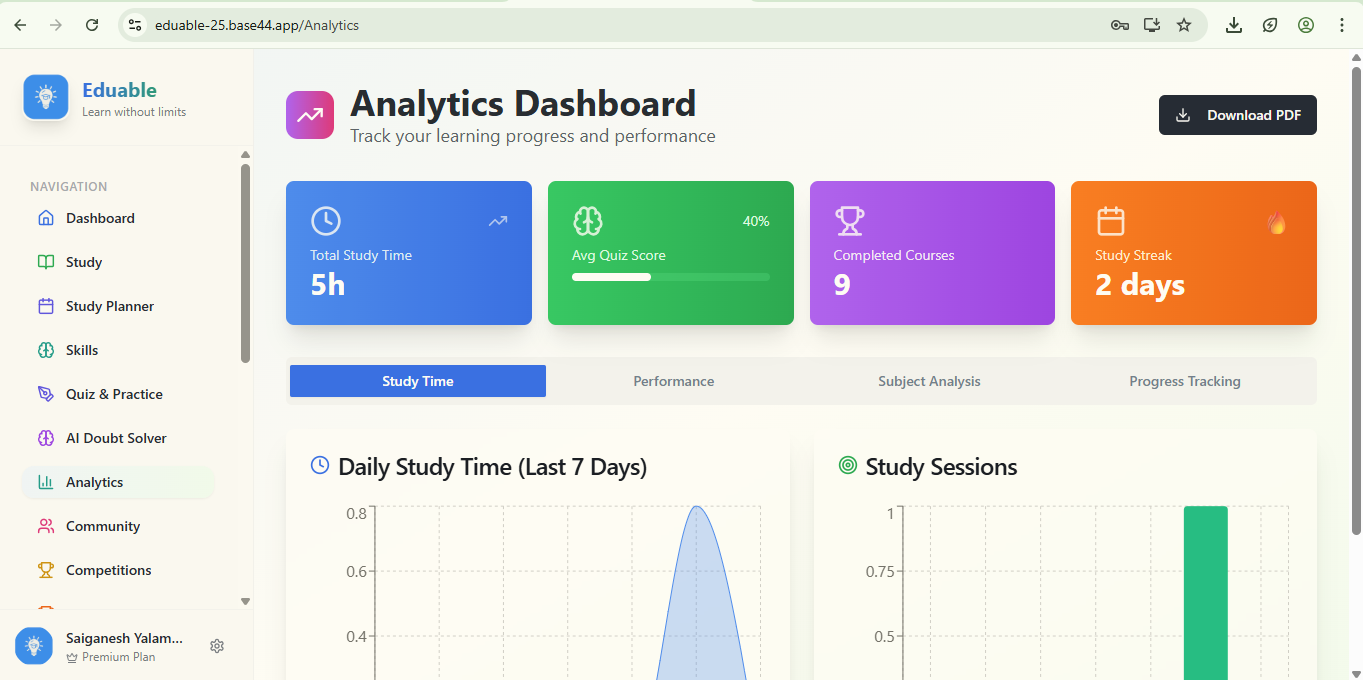Click the Competitions trophy icon
1363x680 pixels.
[46, 570]
